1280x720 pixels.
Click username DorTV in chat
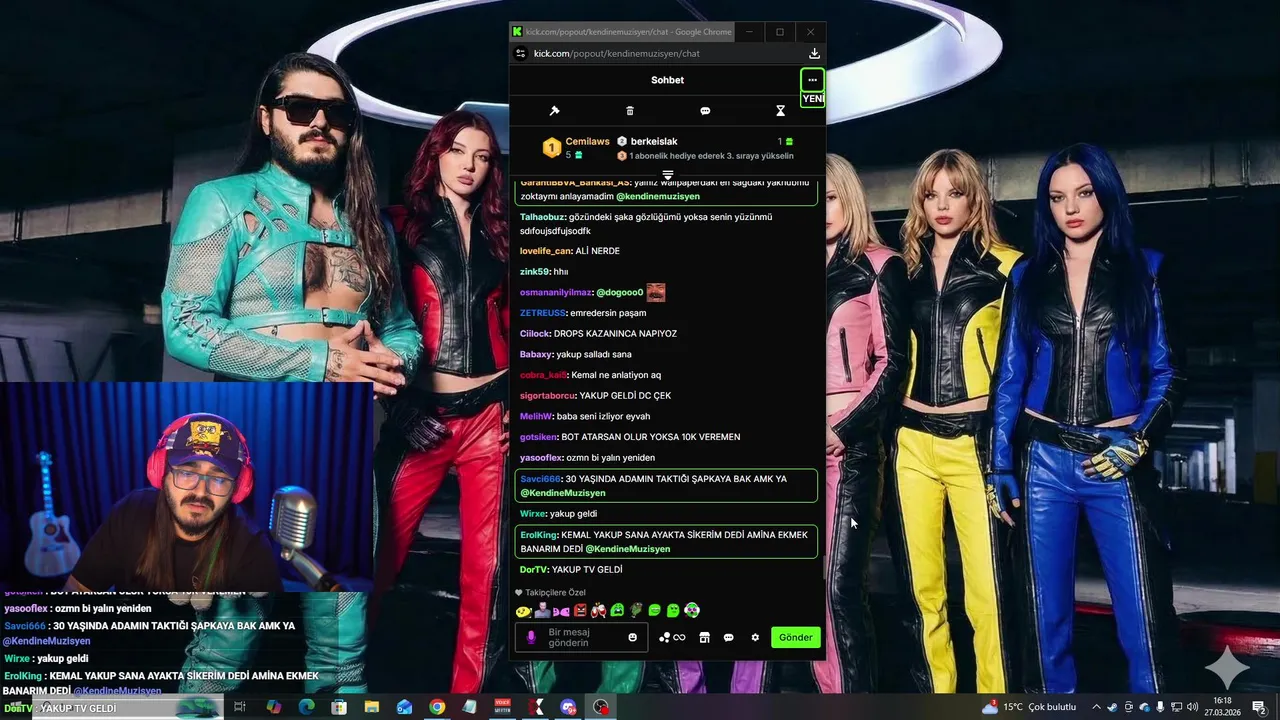click(534, 570)
